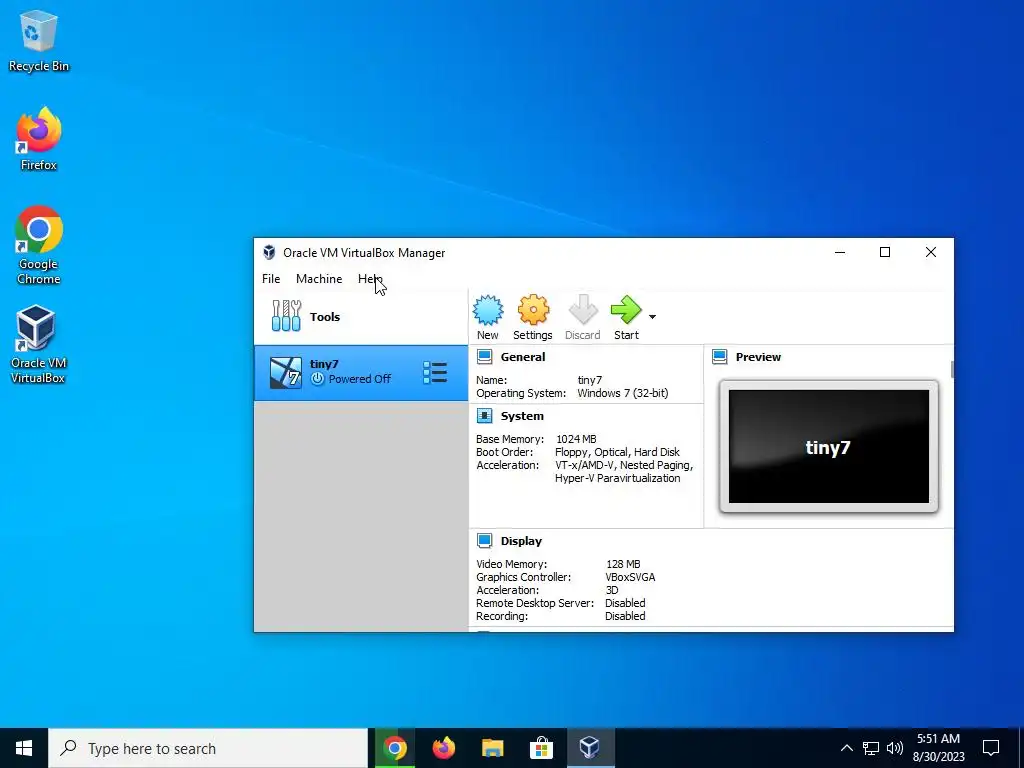Click 'Floppy, Optical, Hard Disk' boot order
Screen dimensions: 1024x768
click(x=617, y=452)
